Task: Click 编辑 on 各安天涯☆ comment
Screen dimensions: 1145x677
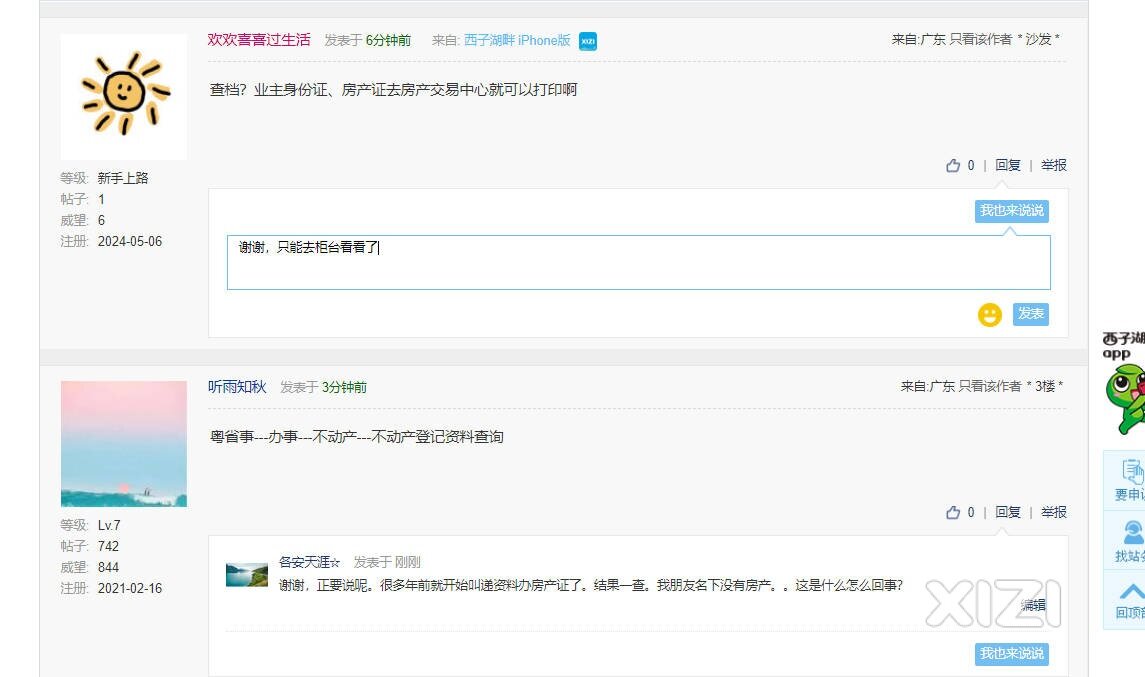Action: [x=1033, y=605]
